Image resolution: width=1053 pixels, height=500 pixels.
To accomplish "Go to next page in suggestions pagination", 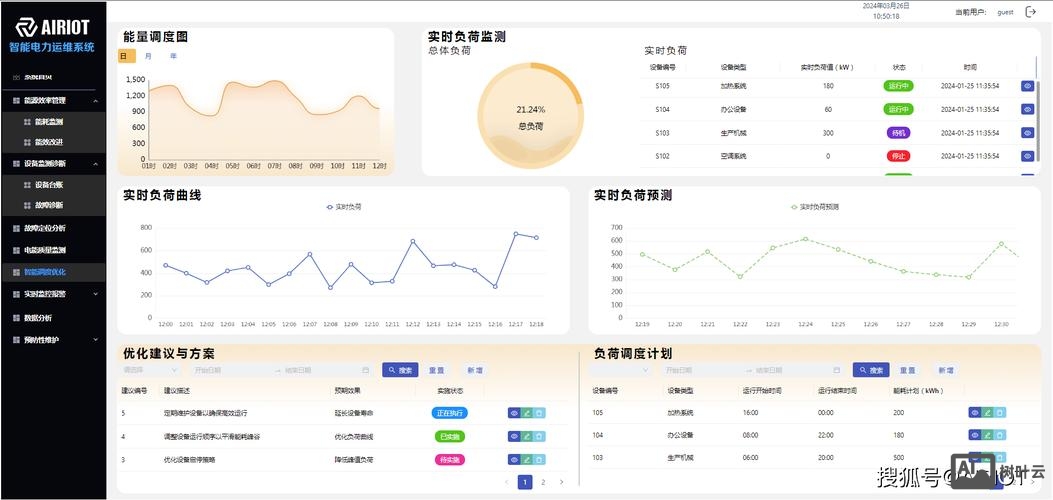I will 561,482.
